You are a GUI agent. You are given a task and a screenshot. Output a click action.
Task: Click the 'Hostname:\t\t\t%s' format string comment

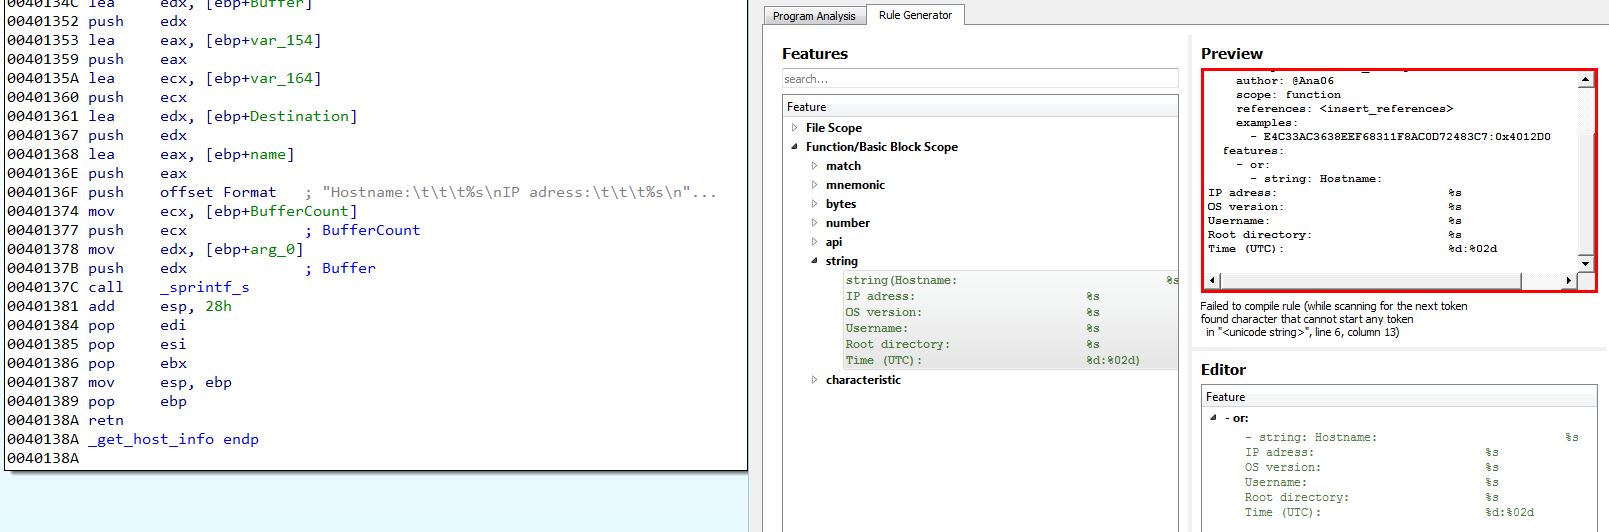[511, 192]
